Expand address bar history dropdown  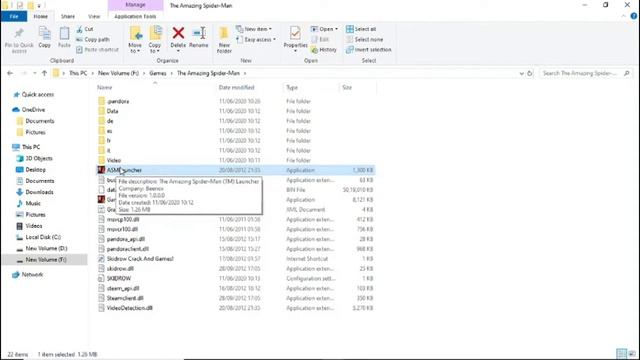(521, 73)
